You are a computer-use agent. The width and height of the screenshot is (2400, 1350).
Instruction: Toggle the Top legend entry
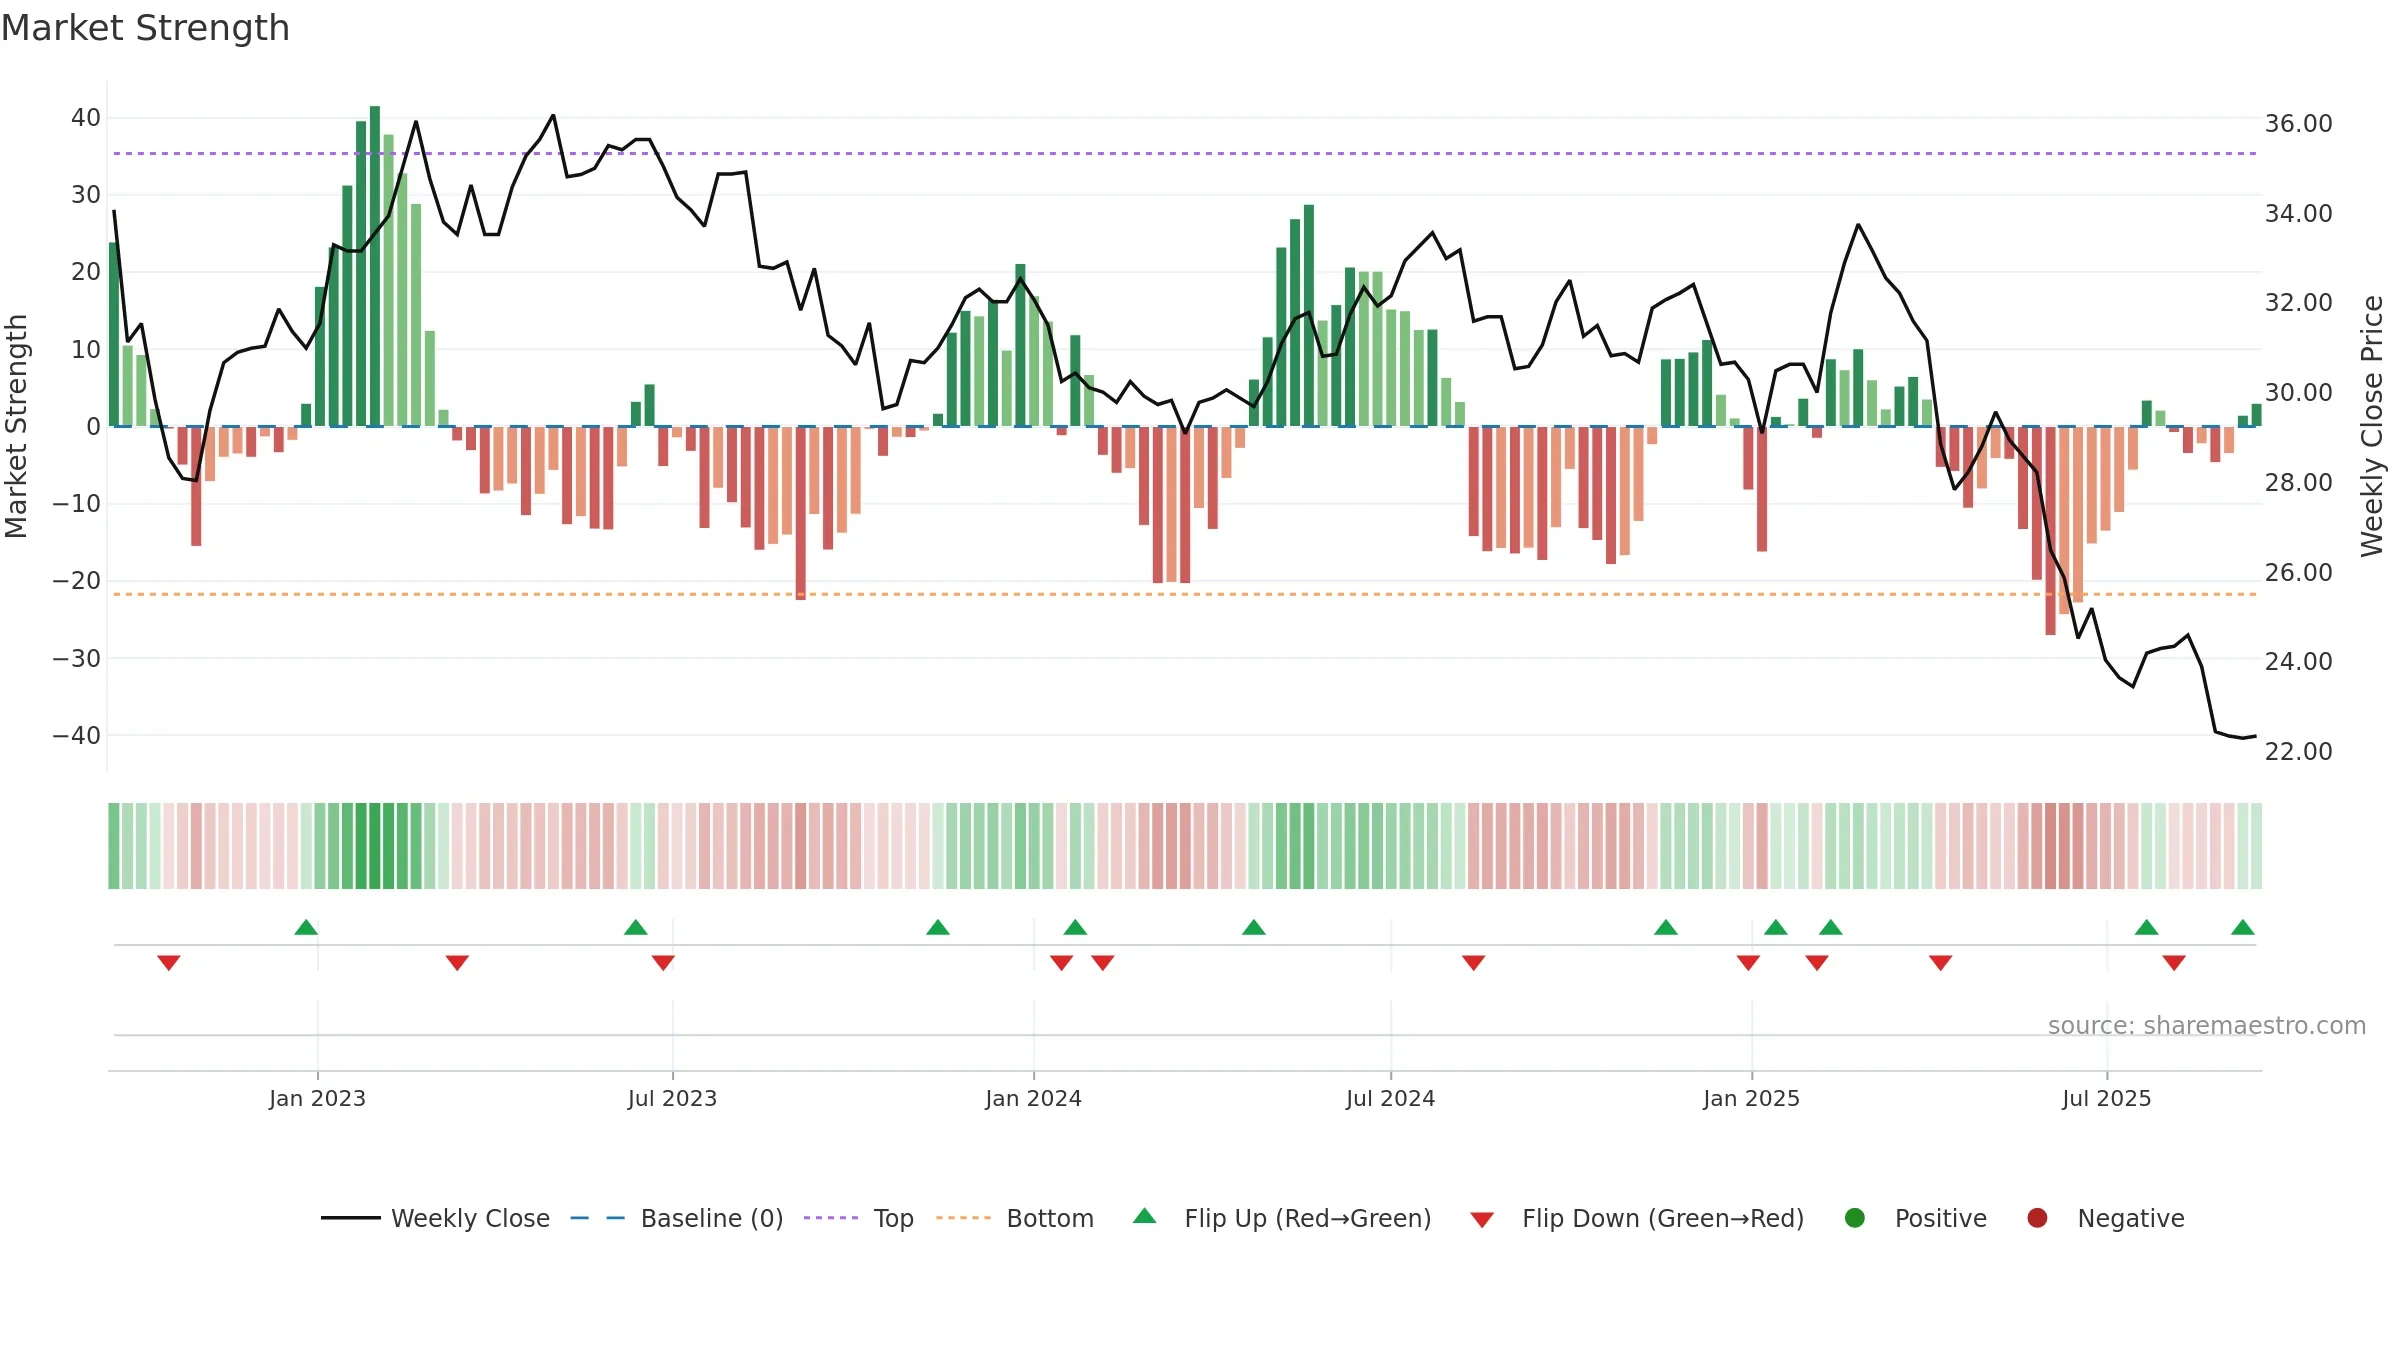point(858,1218)
